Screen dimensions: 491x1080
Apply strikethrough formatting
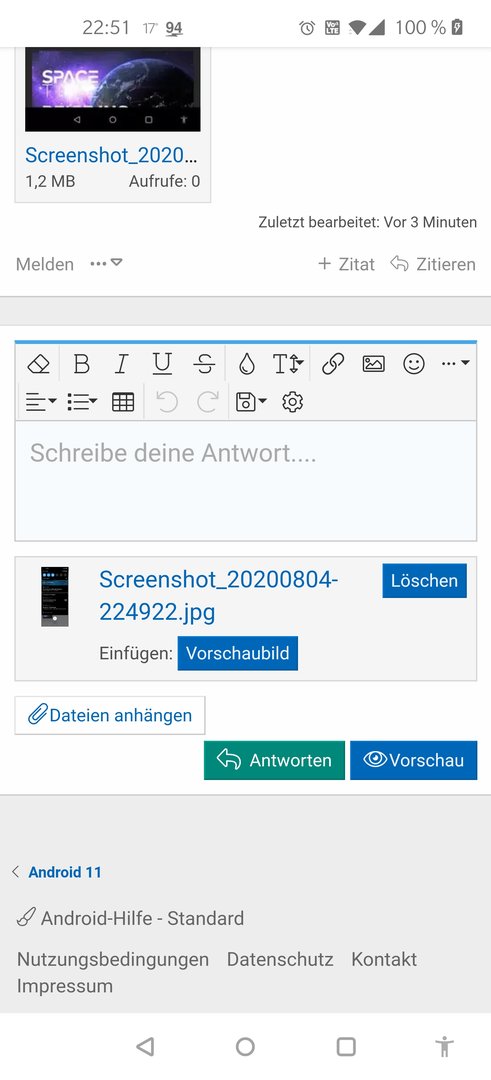coord(203,364)
